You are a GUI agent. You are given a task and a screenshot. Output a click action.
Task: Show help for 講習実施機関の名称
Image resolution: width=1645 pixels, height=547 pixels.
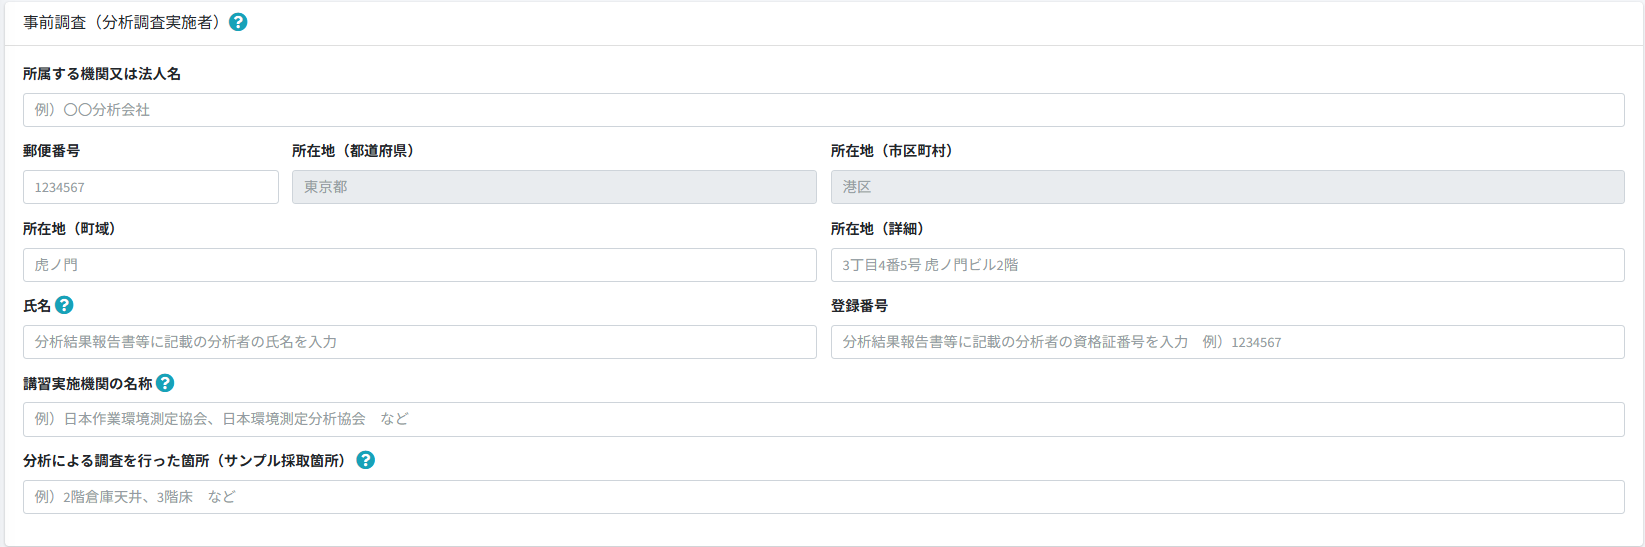tap(165, 383)
